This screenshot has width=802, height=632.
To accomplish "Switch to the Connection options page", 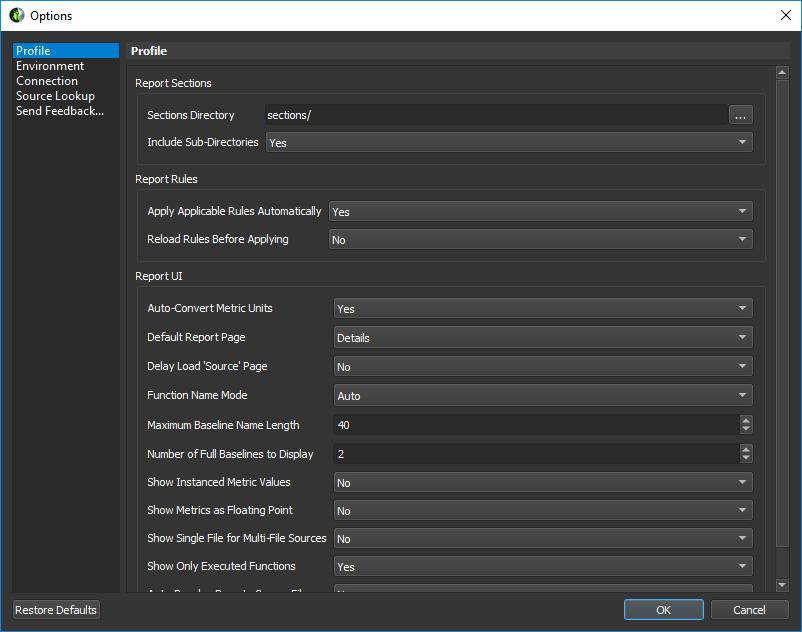I will click(x=47, y=81).
